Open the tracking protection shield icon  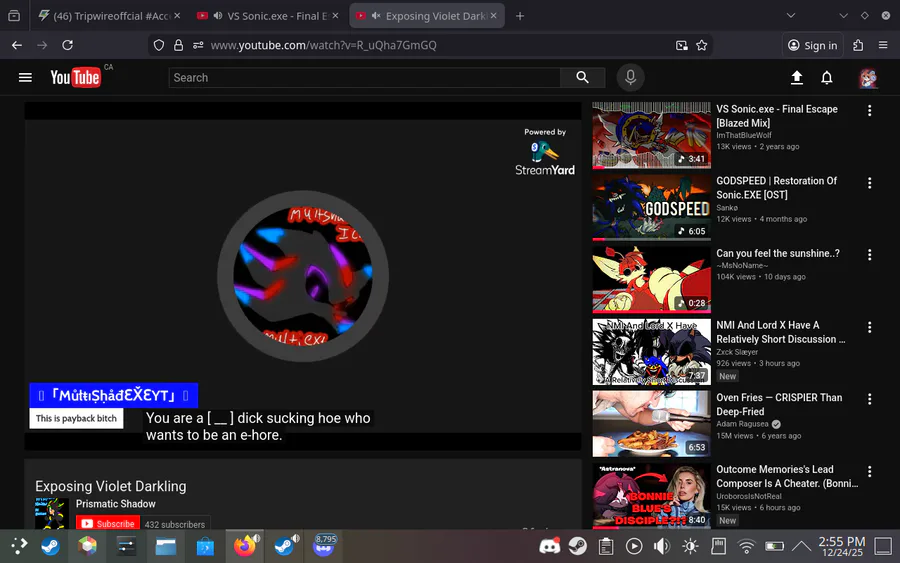tap(159, 45)
